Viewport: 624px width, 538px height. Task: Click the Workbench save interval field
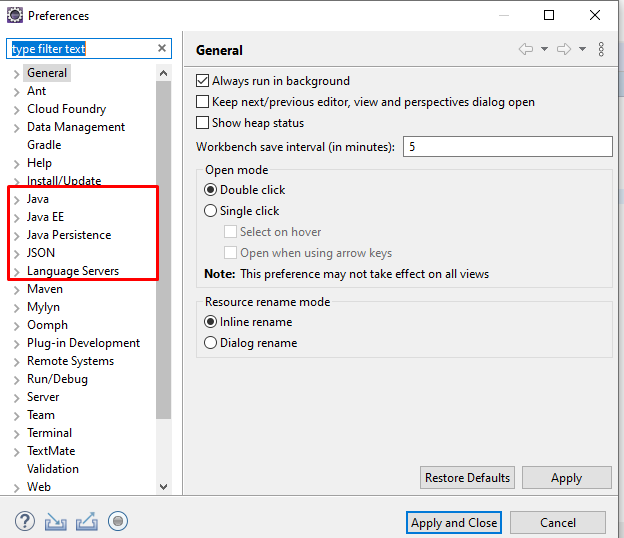click(507, 146)
